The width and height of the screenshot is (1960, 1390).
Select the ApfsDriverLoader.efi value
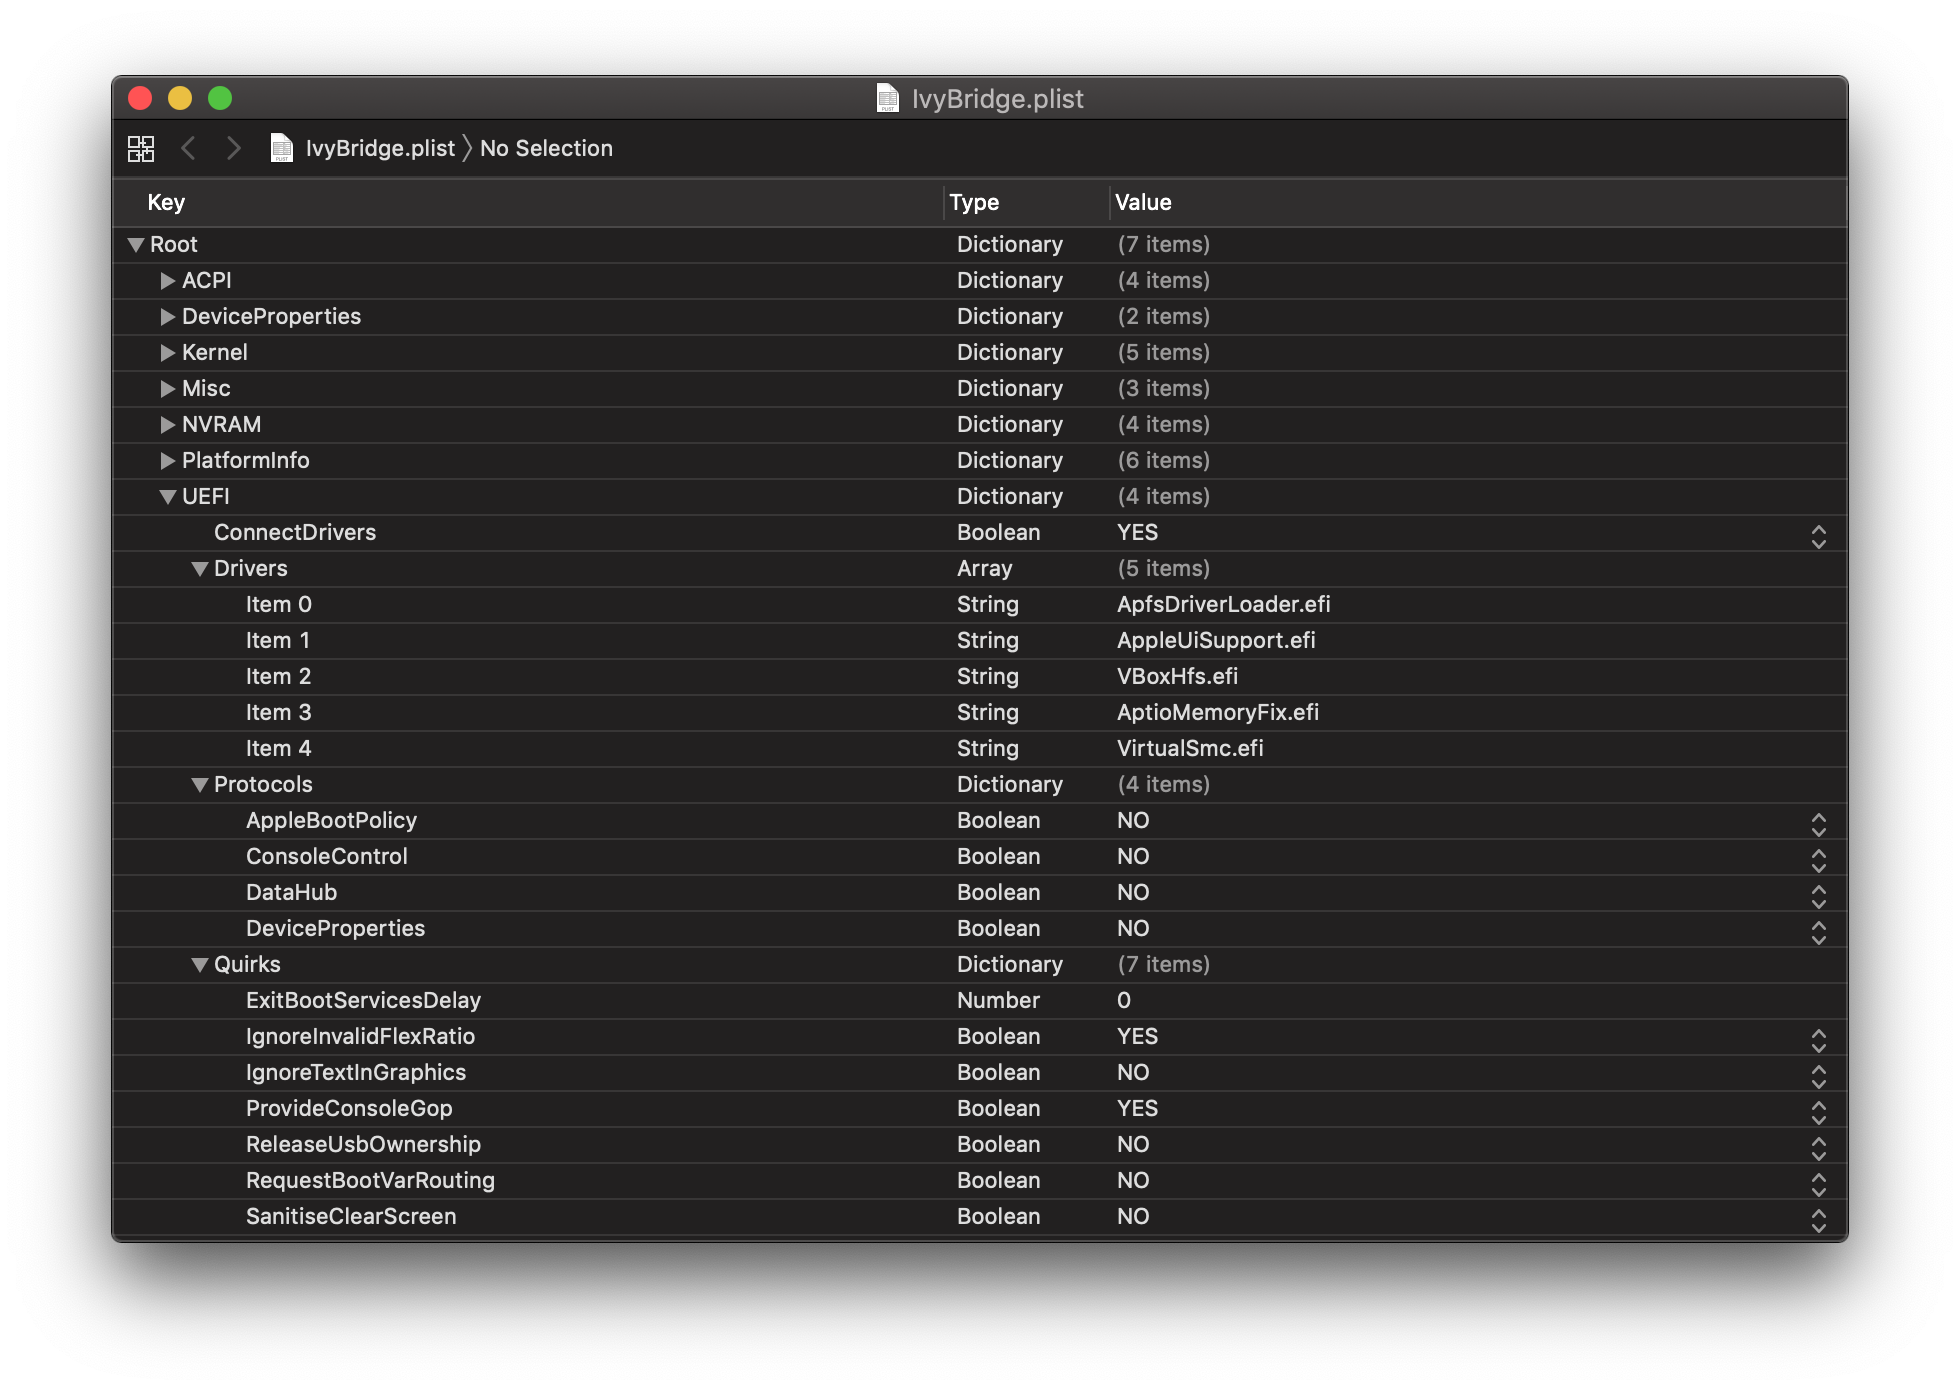click(x=1223, y=604)
